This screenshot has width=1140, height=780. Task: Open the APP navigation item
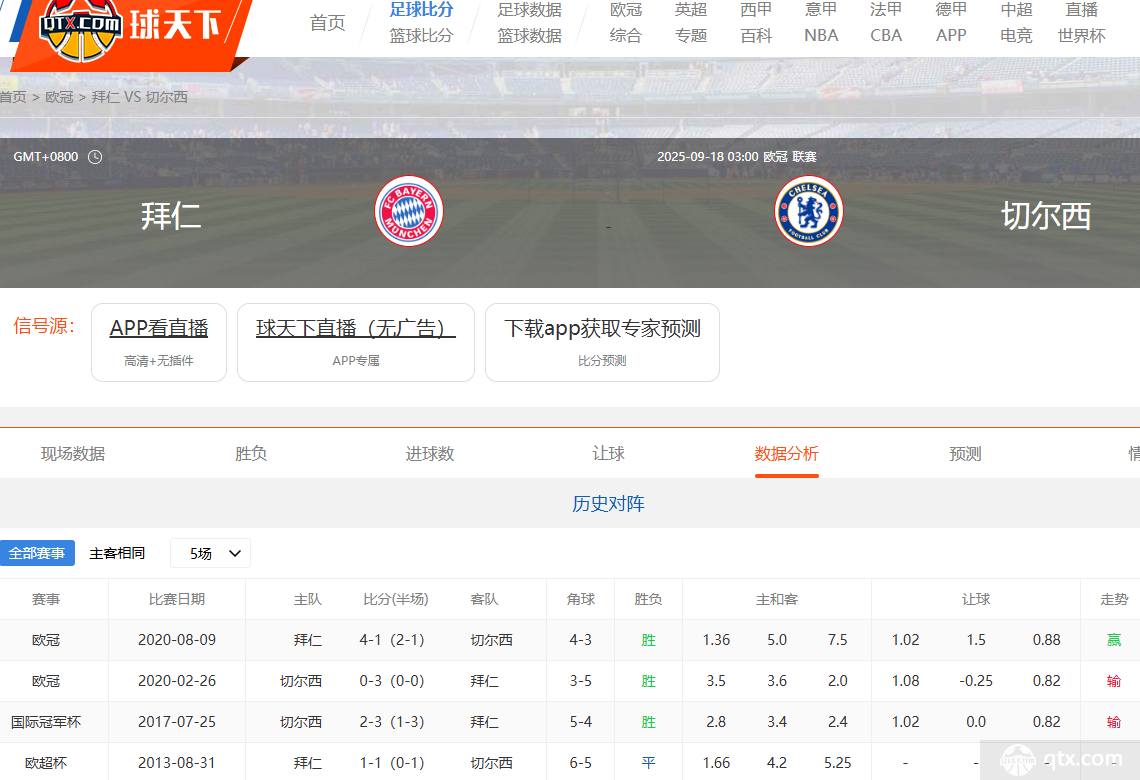[x=951, y=35]
